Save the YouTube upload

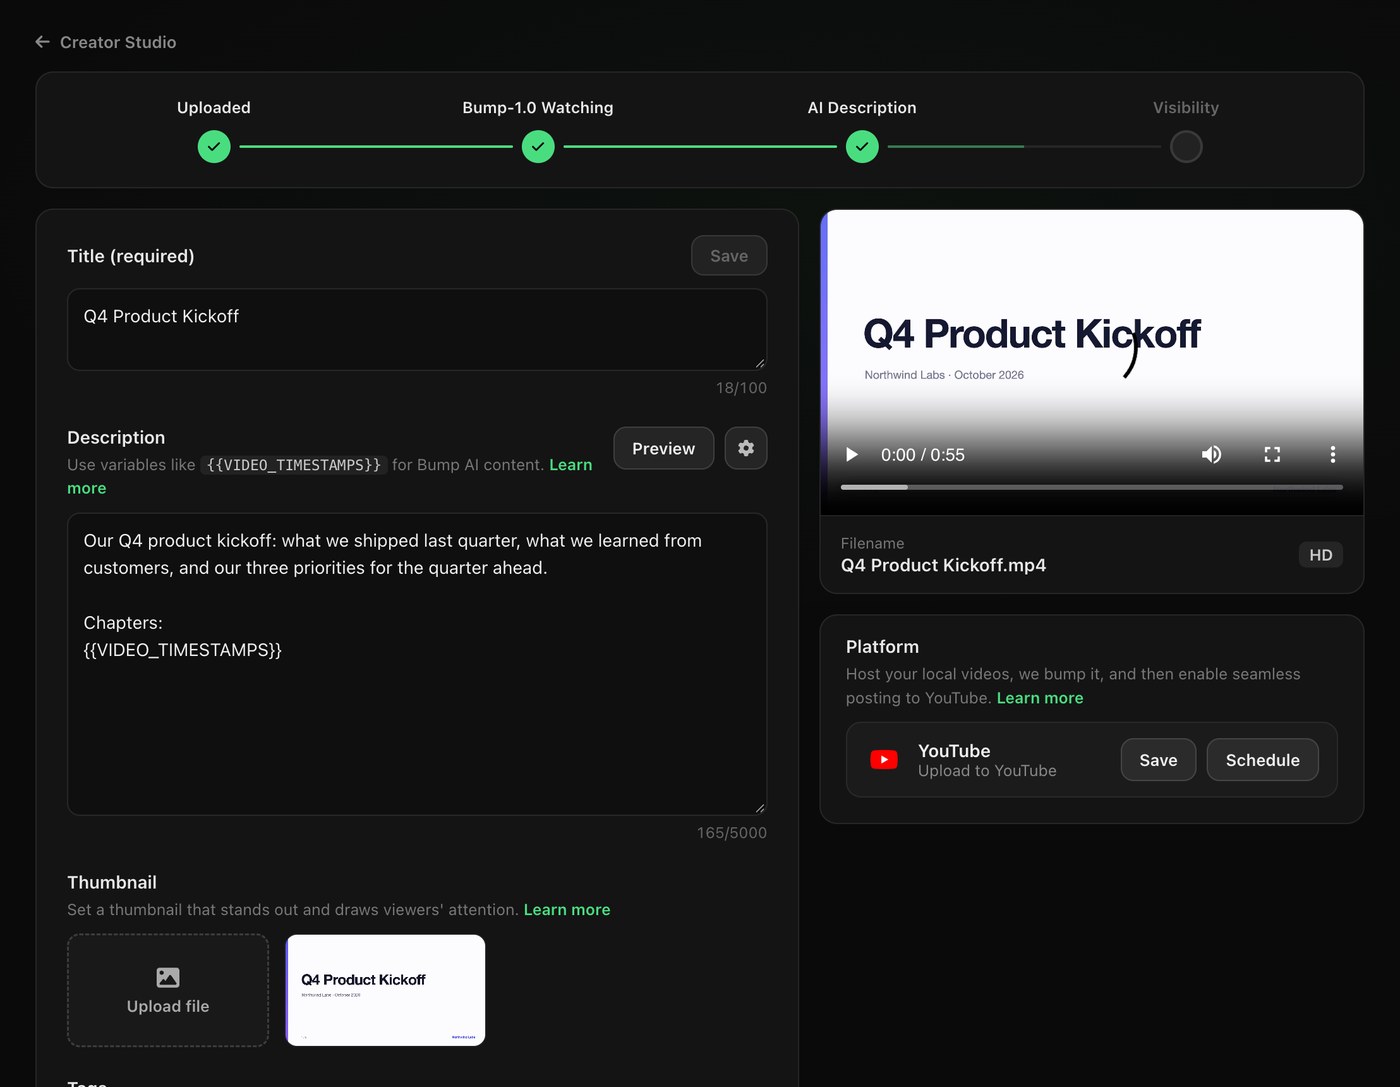tap(1158, 760)
